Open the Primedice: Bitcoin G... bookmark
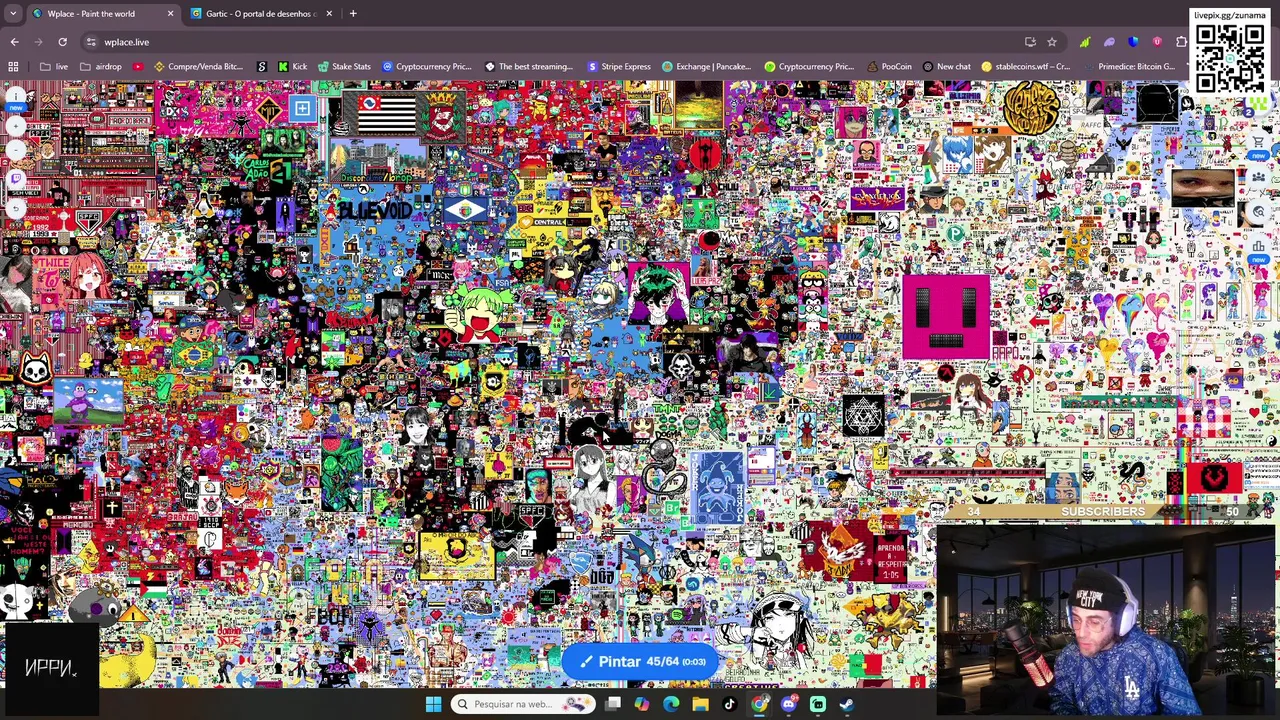Screen dimensions: 1280x720 click(x=1128, y=67)
